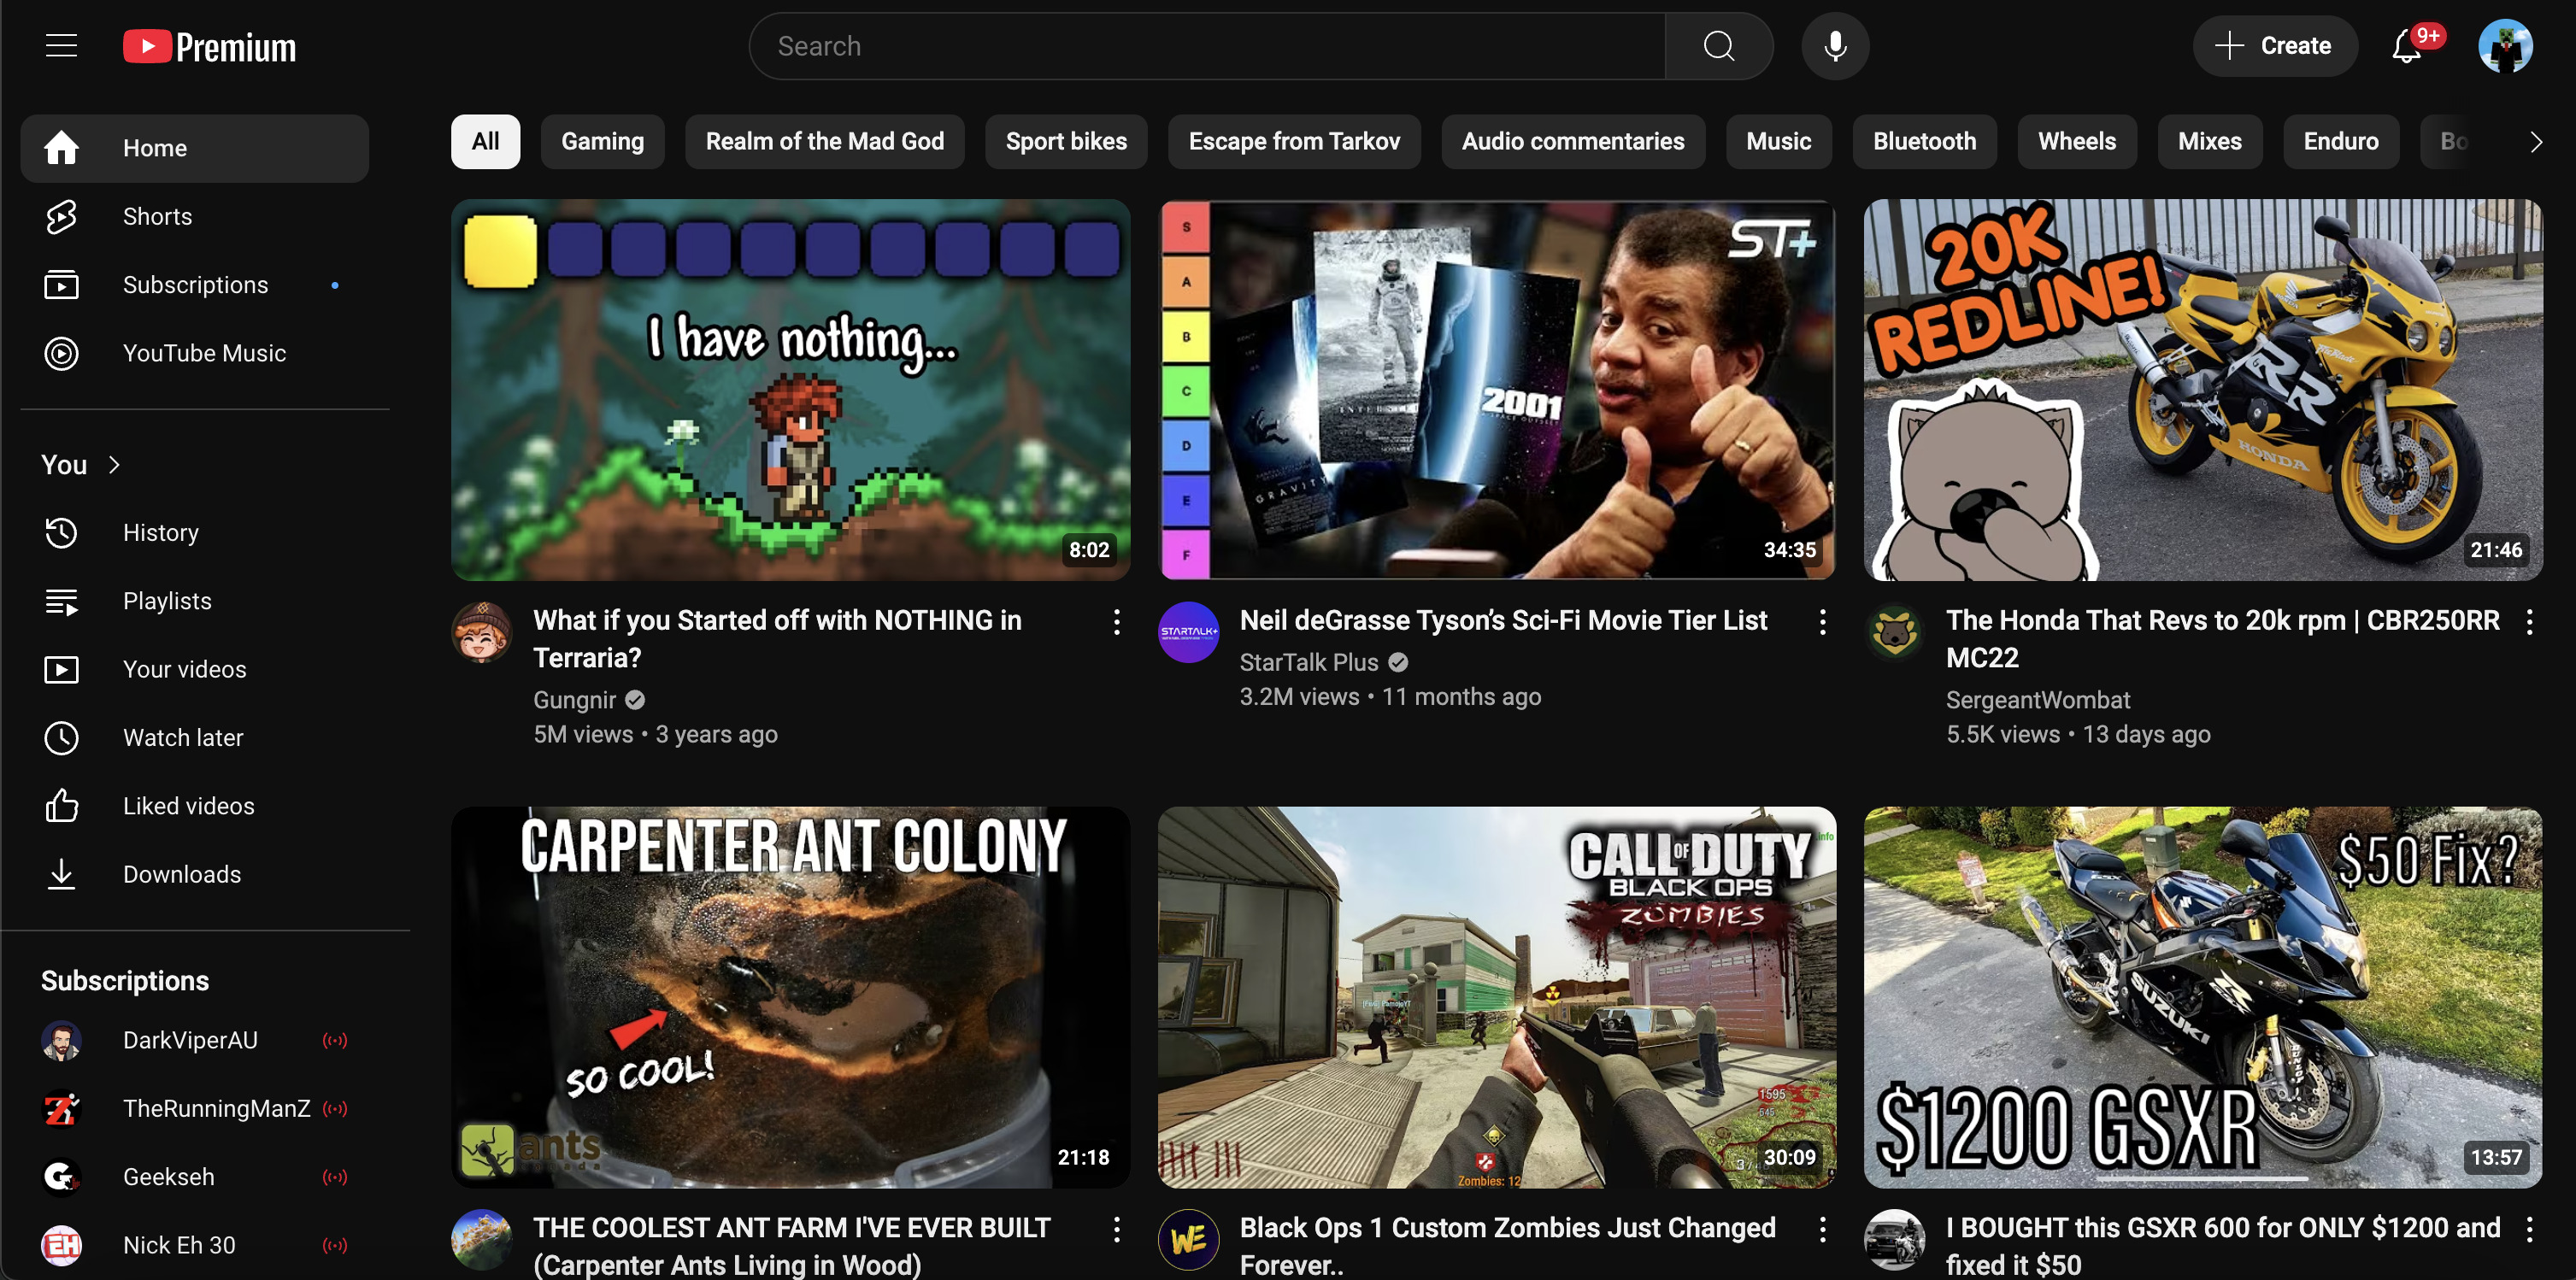Play the 20K Redline Honda thumbnail
Screen dimensions: 2576x1280
click(2202, 390)
